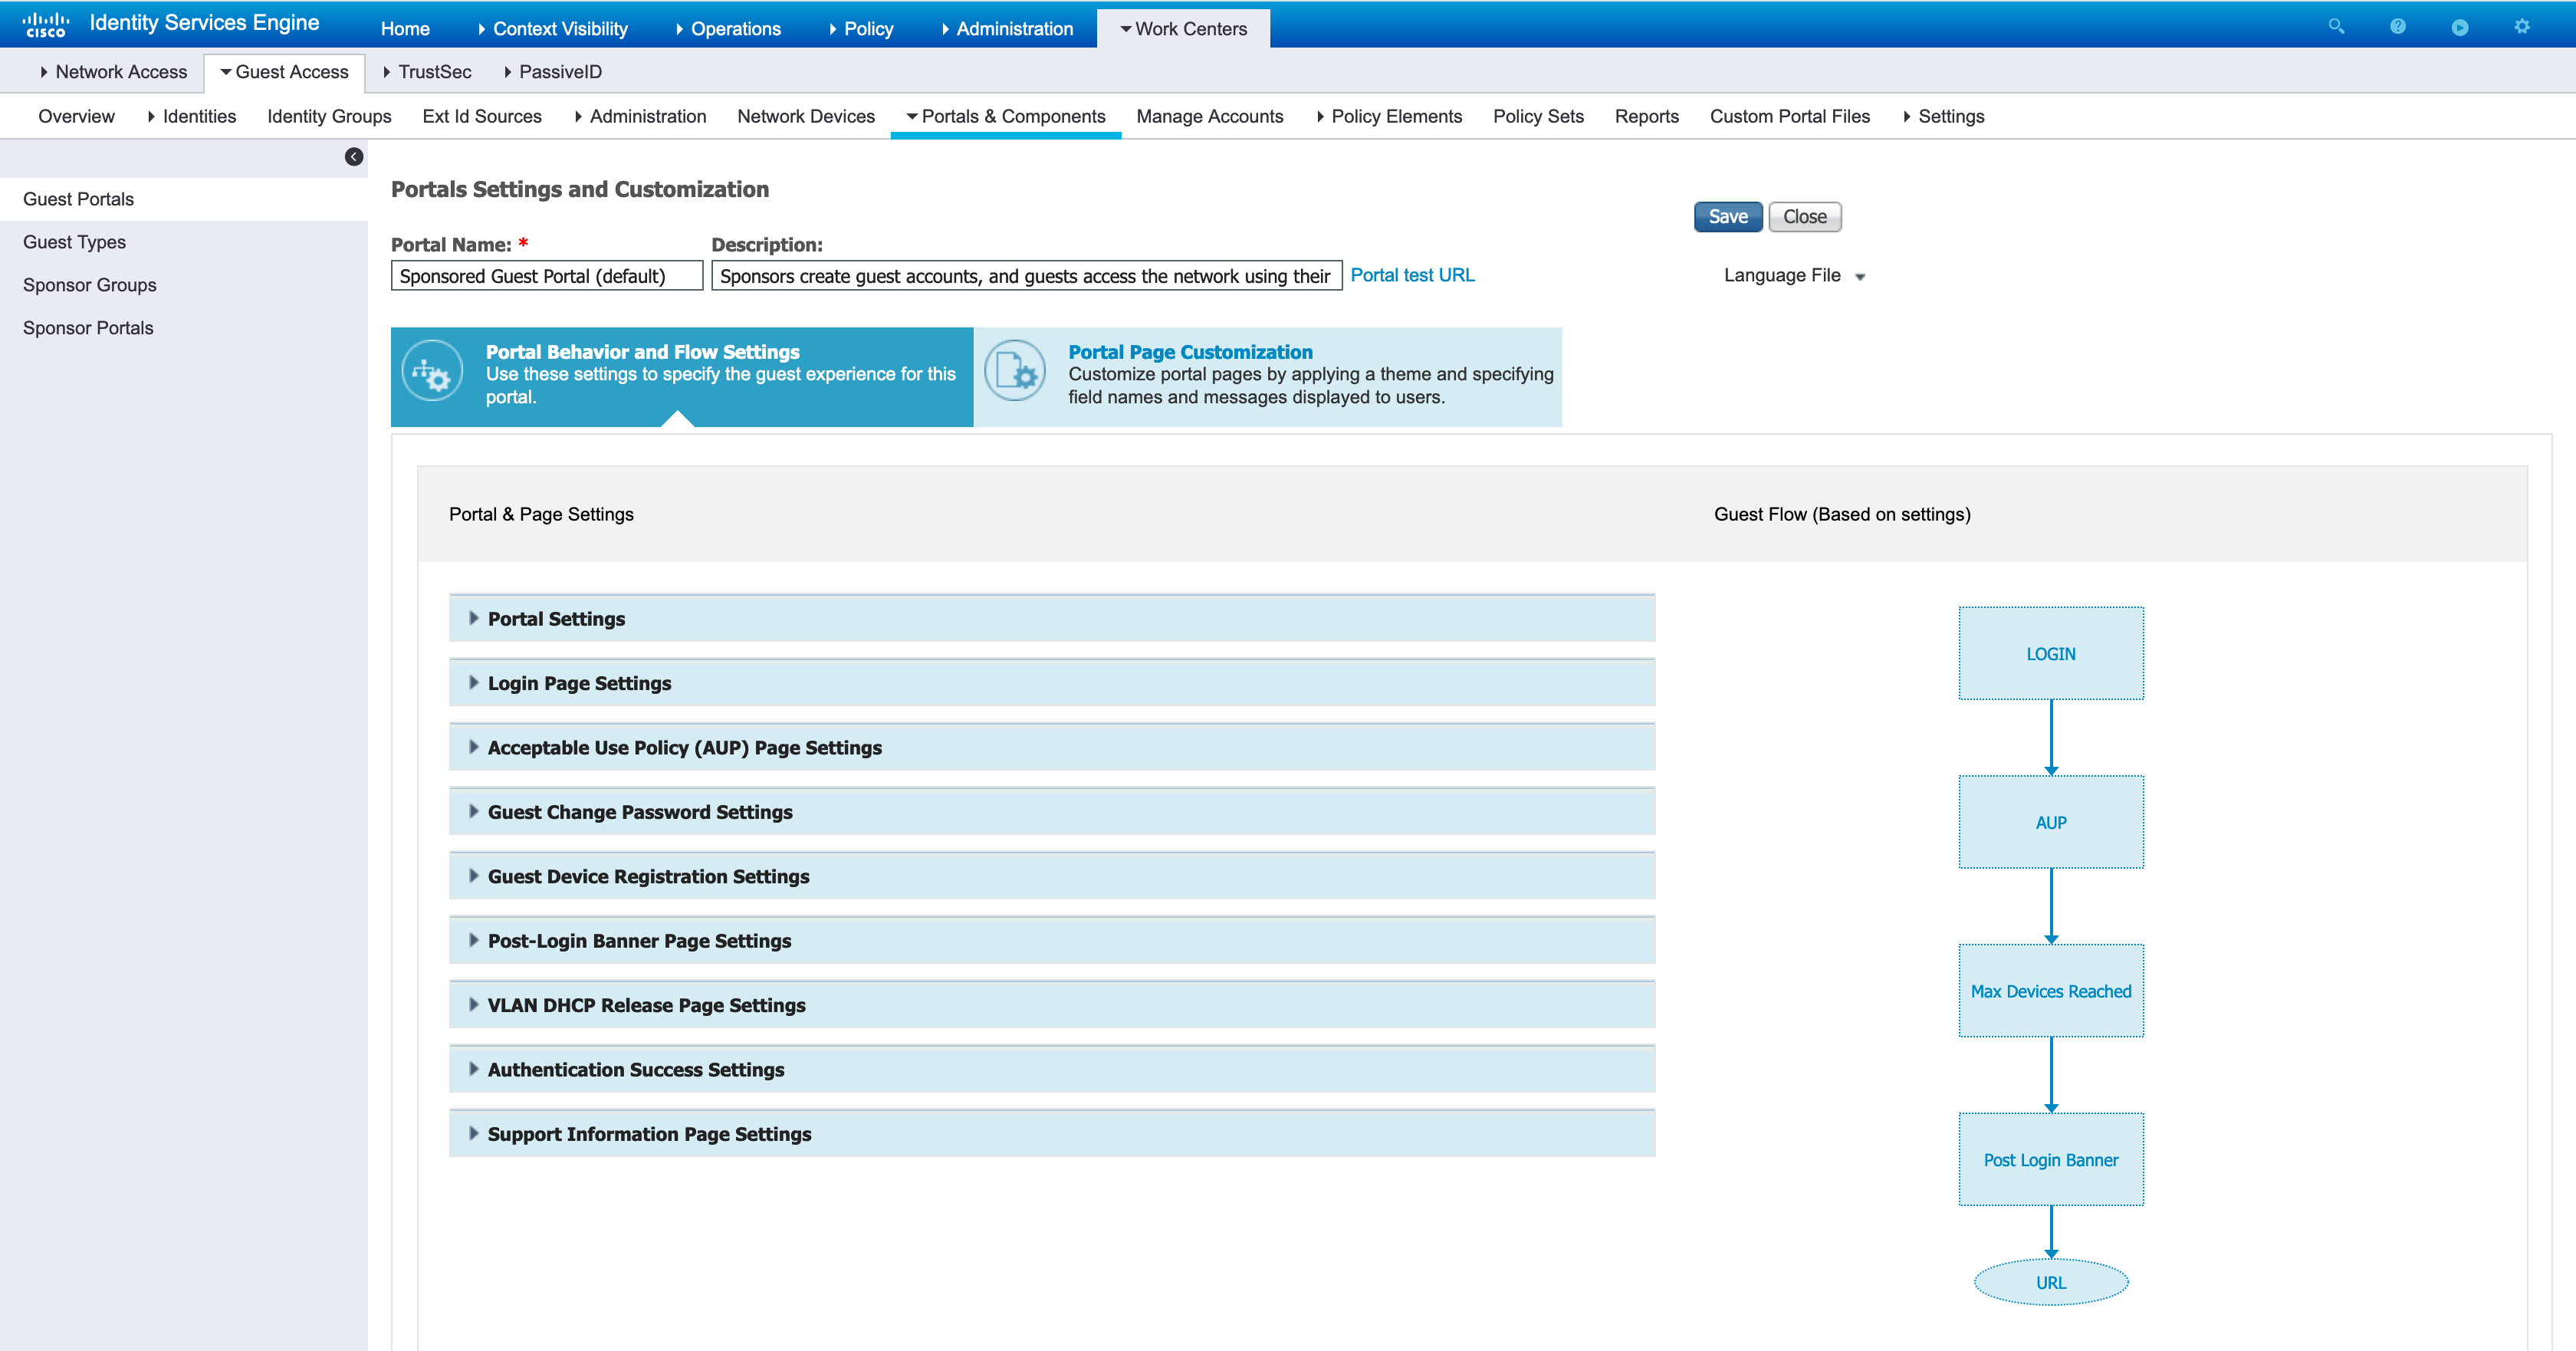The width and height of the screenshot is (2576, 1351).
Task: Go to Custom Portal Files tab
Action: (1789, 116)
